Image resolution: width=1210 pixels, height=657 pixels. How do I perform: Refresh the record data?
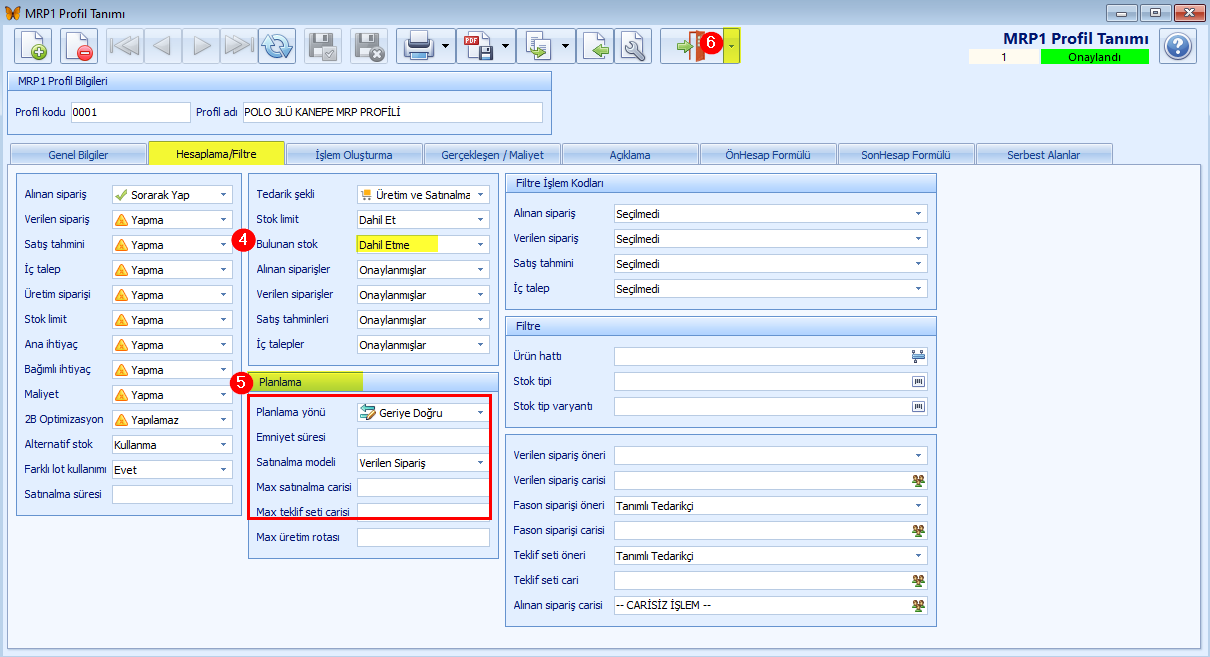tap(277, 46)
